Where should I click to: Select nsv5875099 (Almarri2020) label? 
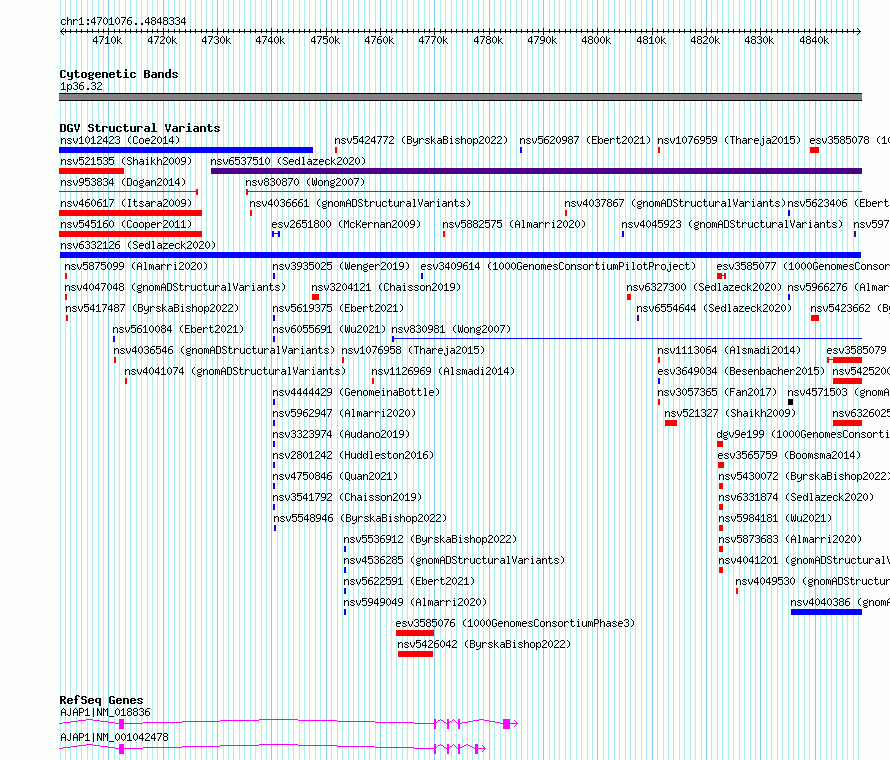(136, 266)
